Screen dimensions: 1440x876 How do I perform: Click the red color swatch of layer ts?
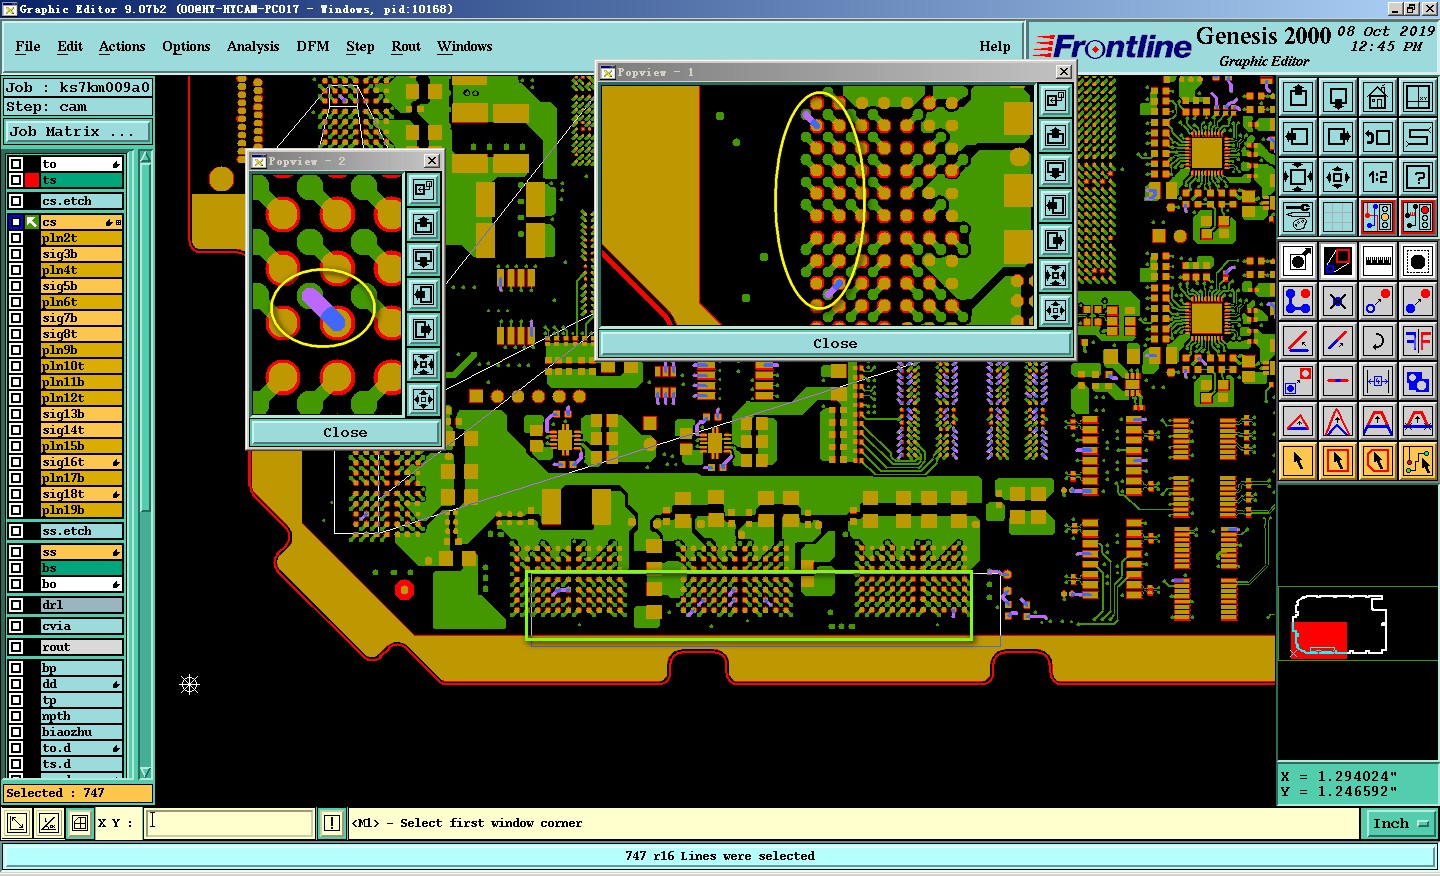click(x=32, y=180)
